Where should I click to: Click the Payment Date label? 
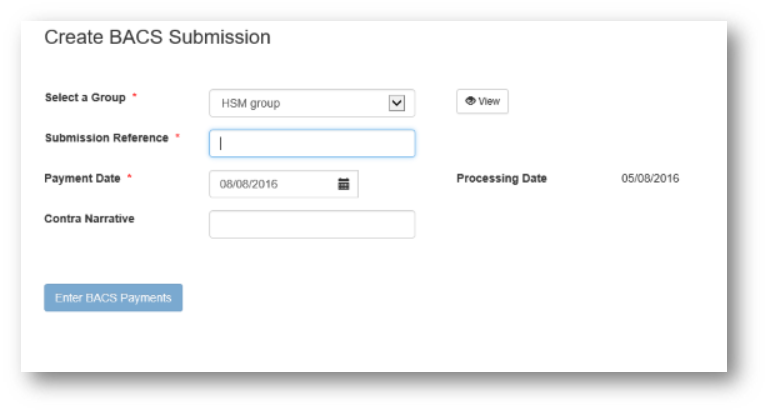point(82,178)
